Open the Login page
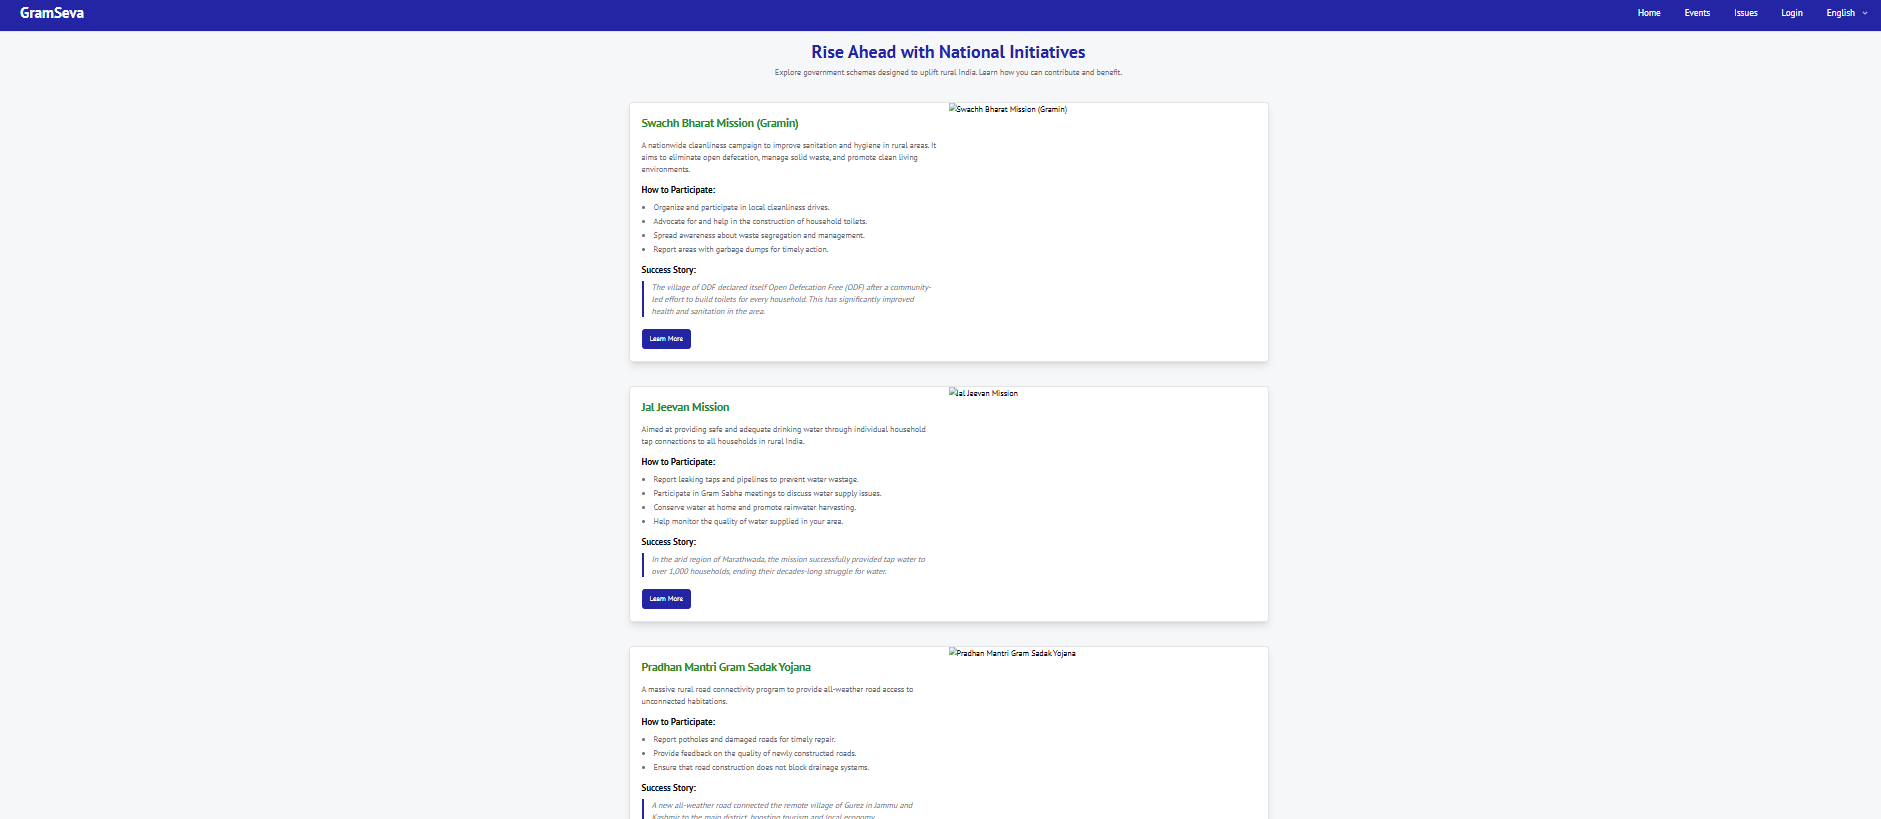Viewport: 1881px width, 819px height. point(1792,13)
